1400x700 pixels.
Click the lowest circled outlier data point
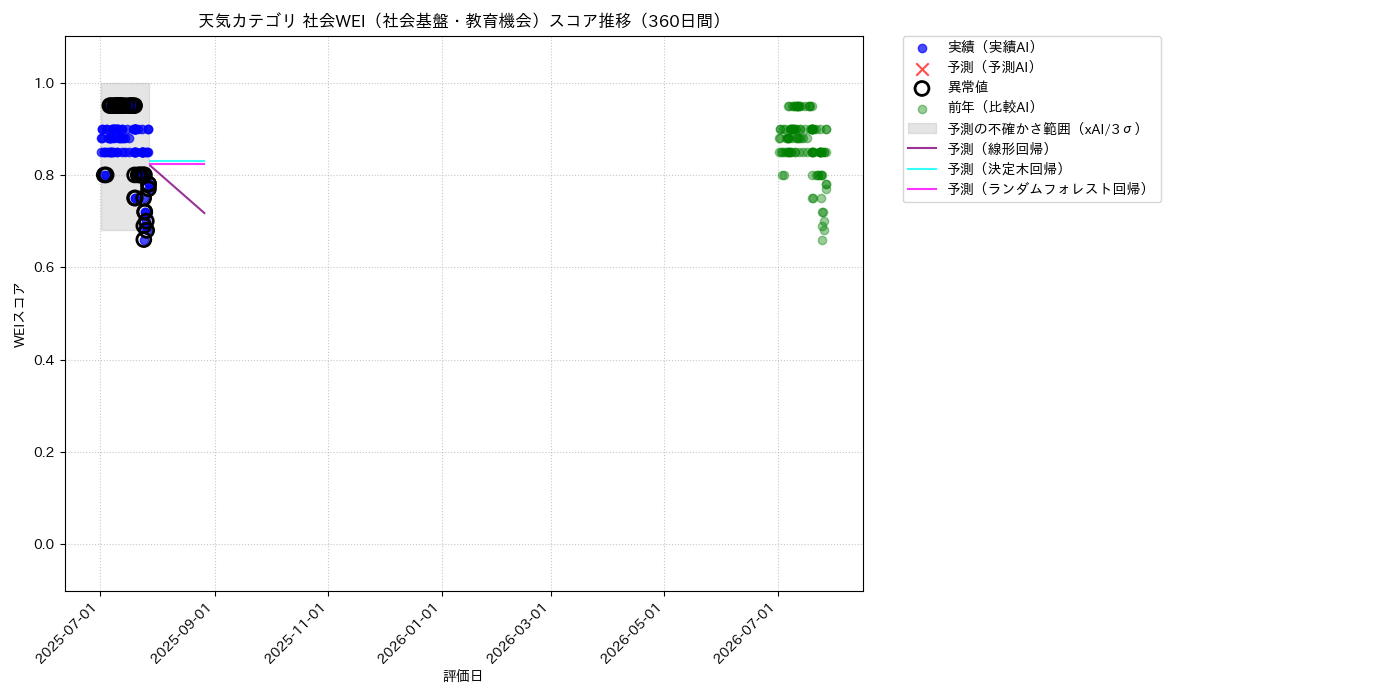pos(144,240)
